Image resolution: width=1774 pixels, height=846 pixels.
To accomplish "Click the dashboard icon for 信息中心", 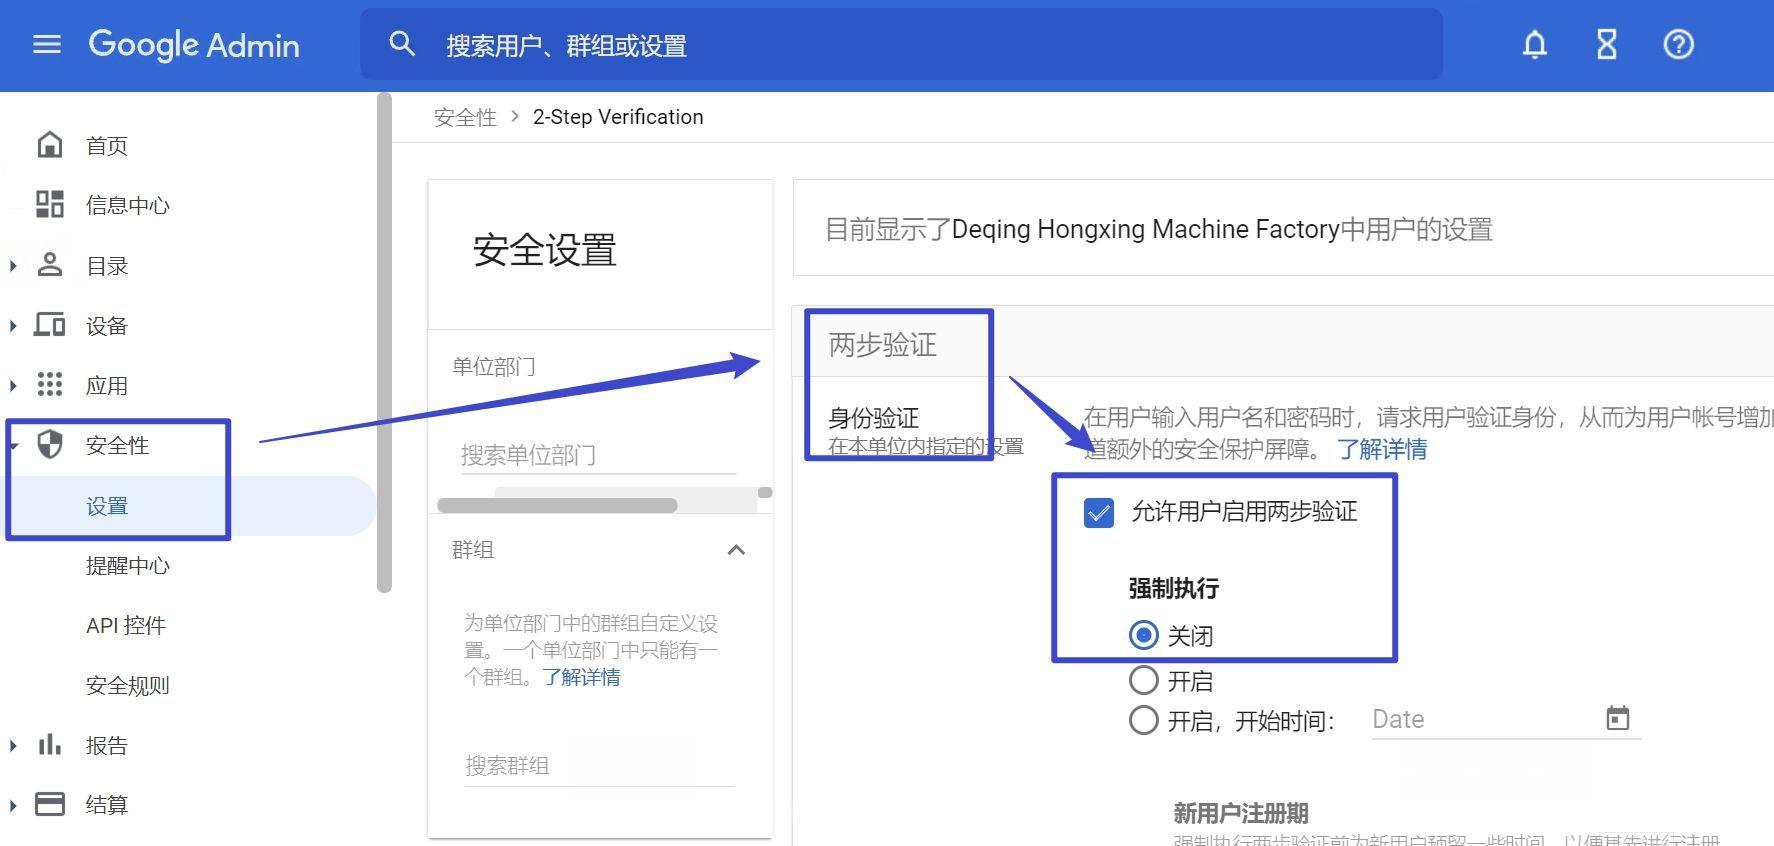I will coord(50,205).
